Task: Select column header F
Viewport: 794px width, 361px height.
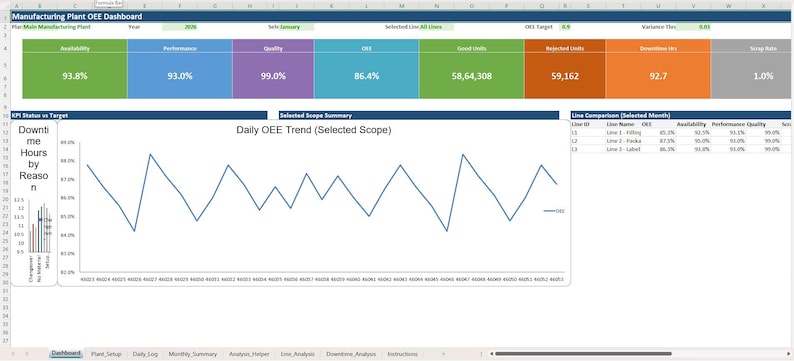Action: [180, 5]
